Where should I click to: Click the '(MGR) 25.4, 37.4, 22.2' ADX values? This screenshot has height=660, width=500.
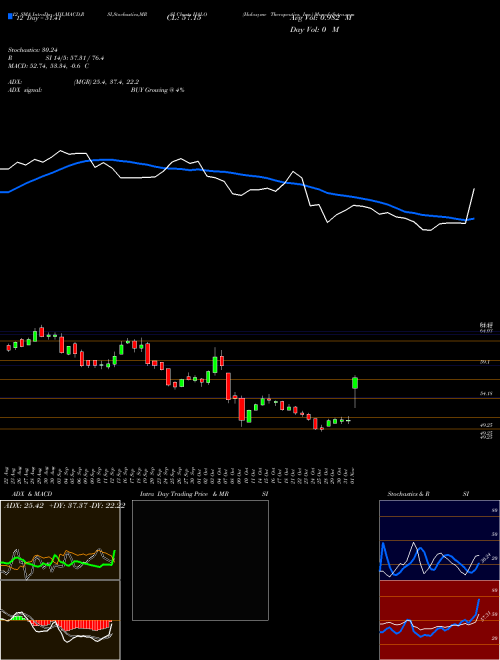106,82
